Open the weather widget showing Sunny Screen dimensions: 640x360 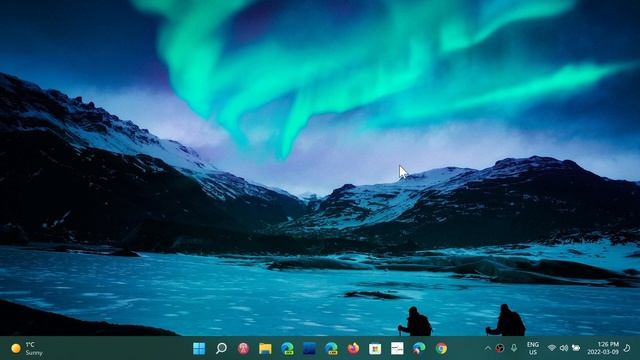coord(27,349)
